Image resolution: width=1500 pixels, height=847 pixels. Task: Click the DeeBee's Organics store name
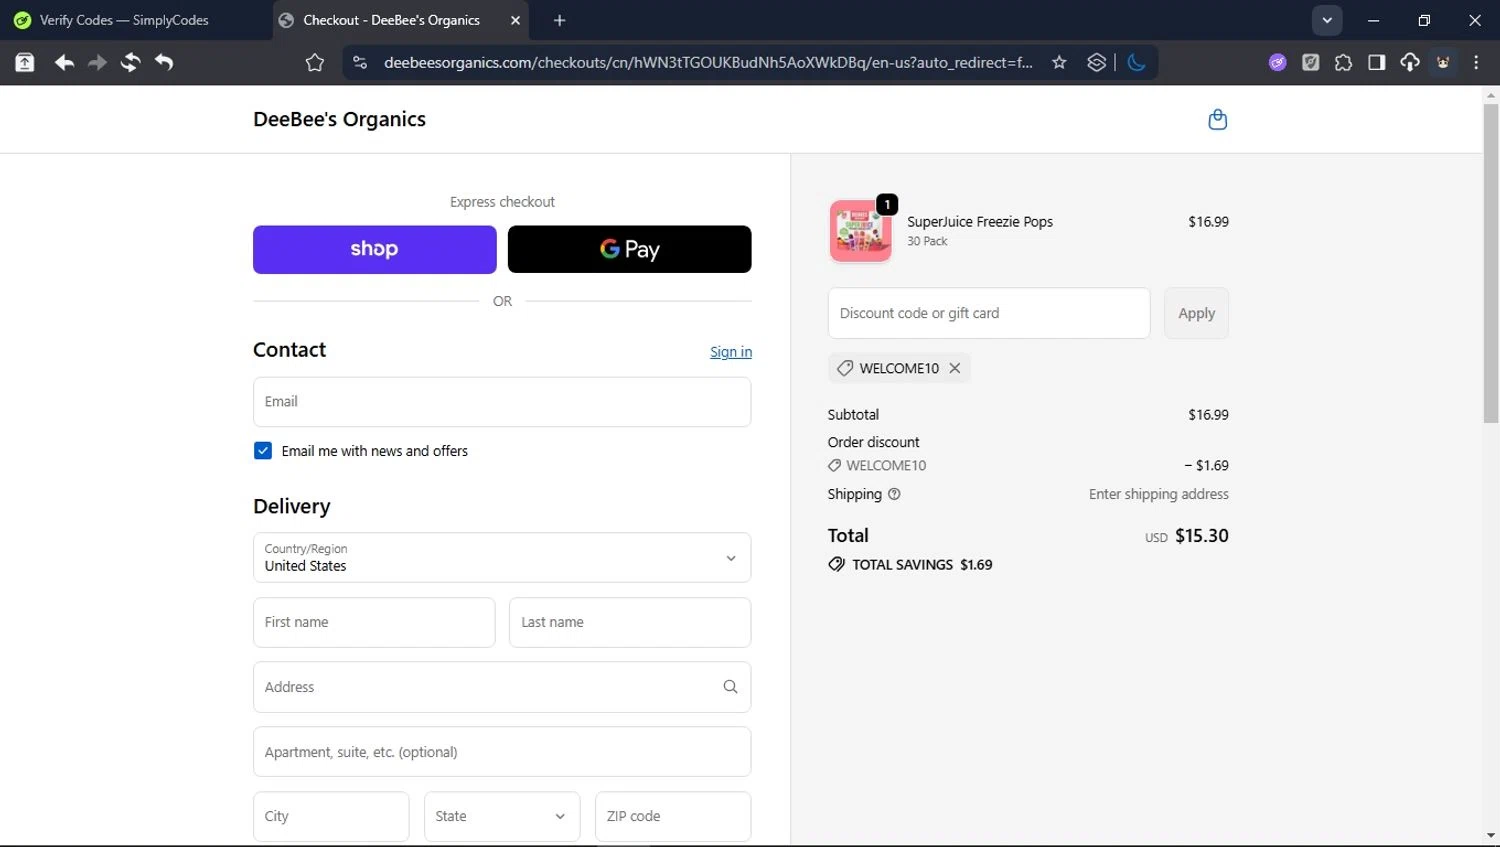click(x=339, y=119)
